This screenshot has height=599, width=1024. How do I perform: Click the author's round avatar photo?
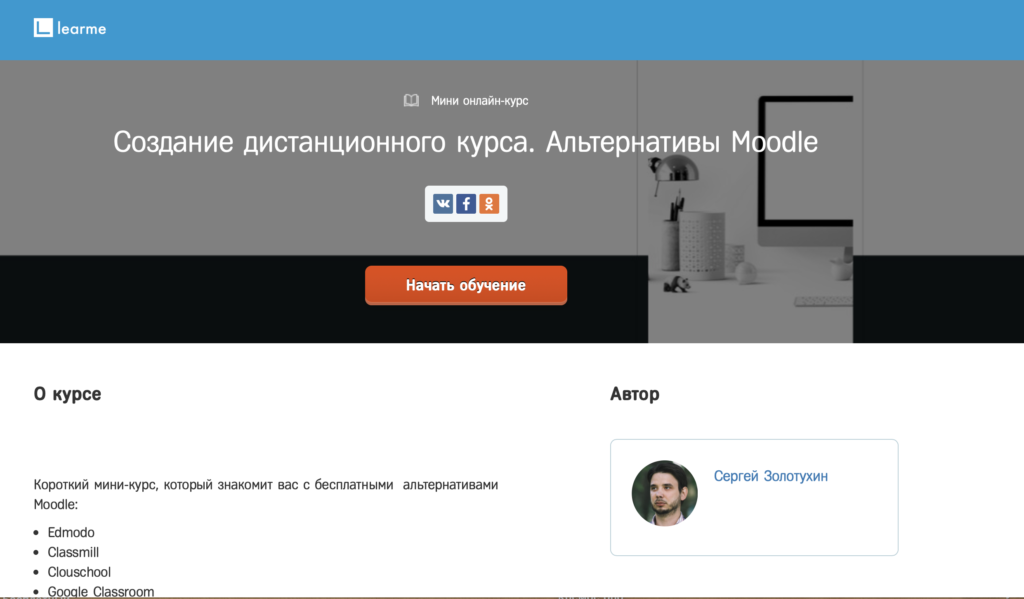tap(665, 493)
